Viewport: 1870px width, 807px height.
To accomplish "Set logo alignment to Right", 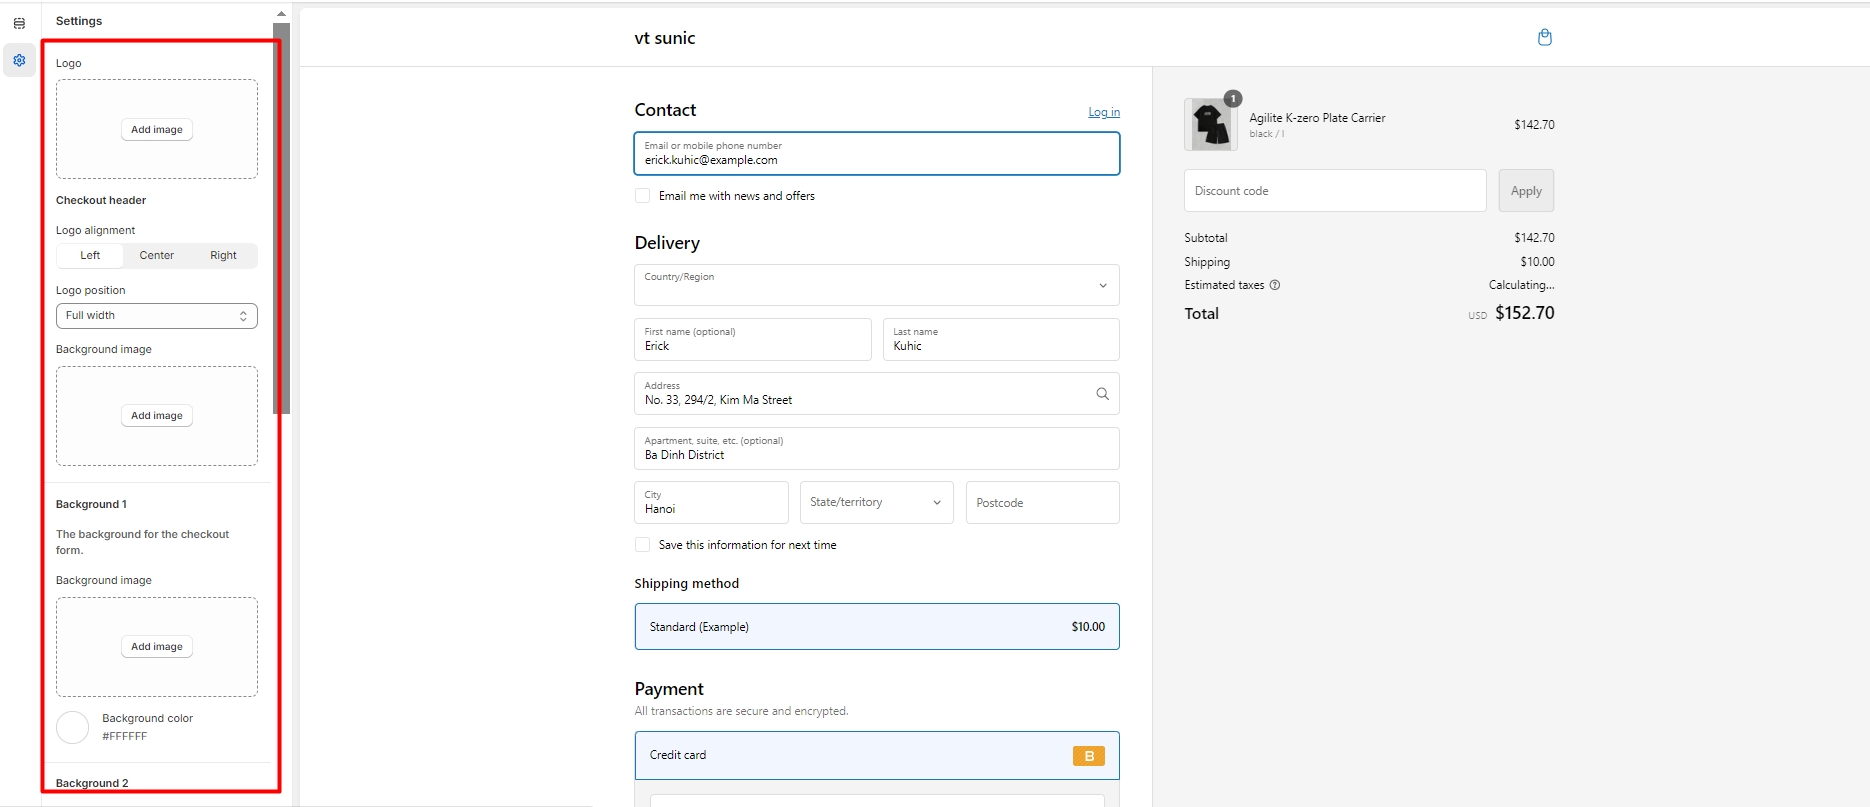I will (x=223, y=256).
